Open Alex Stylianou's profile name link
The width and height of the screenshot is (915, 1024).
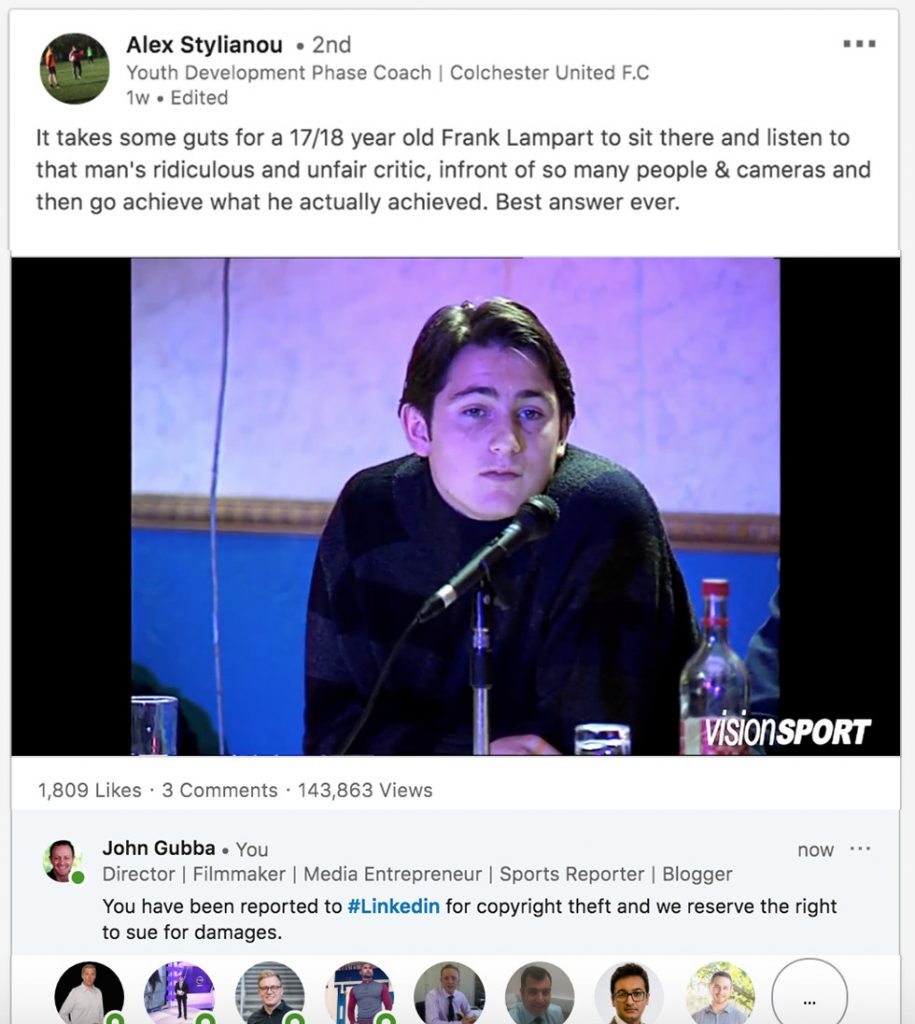click(x=204, y=44)
